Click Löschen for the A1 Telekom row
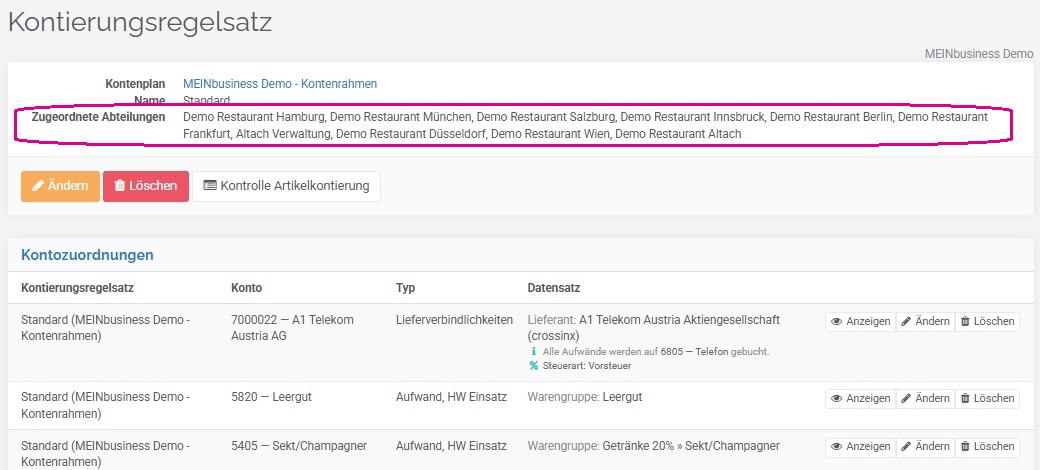This screenshot has height=470, width=1040. pyautogui.click(x=987, y=322)
